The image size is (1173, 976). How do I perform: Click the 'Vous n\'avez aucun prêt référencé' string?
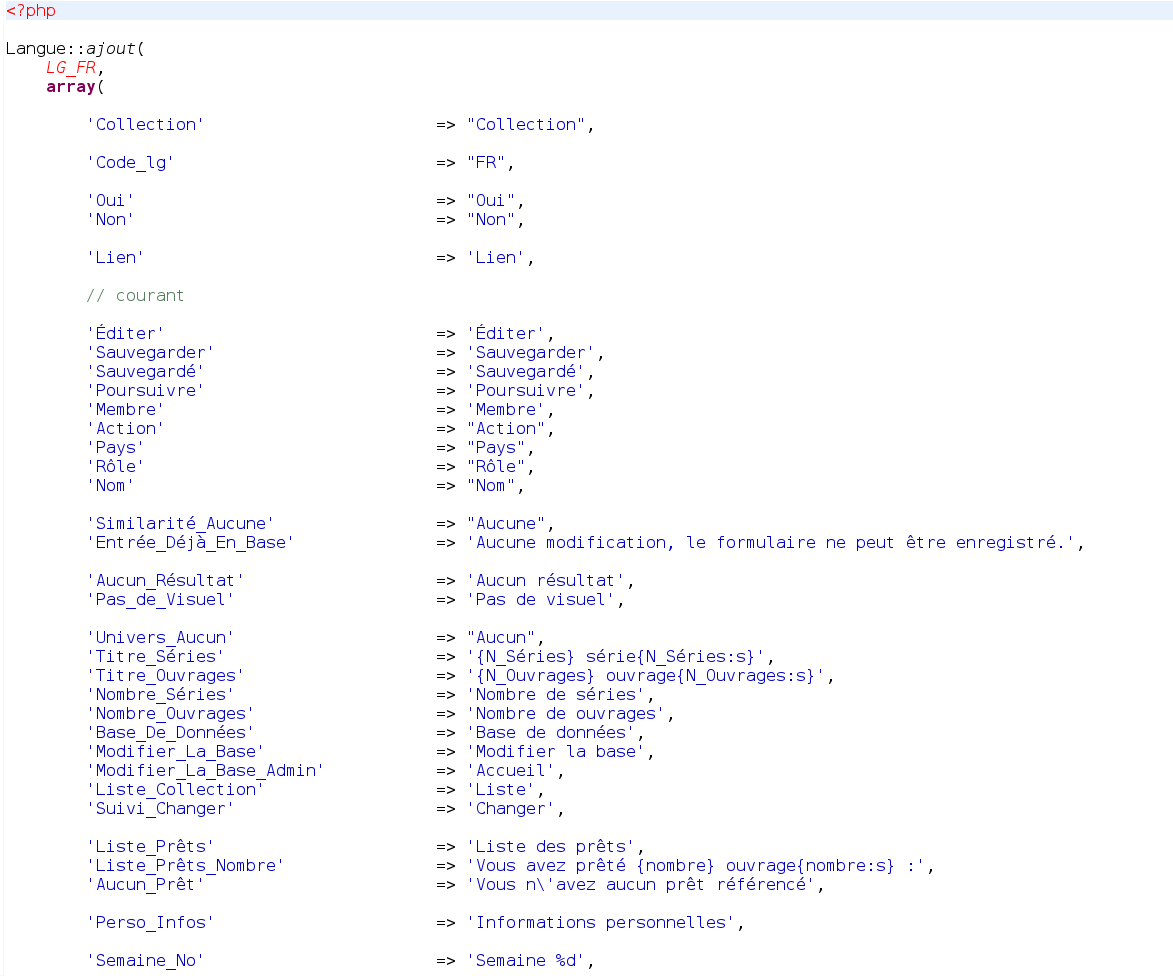[x=641, y=885]
